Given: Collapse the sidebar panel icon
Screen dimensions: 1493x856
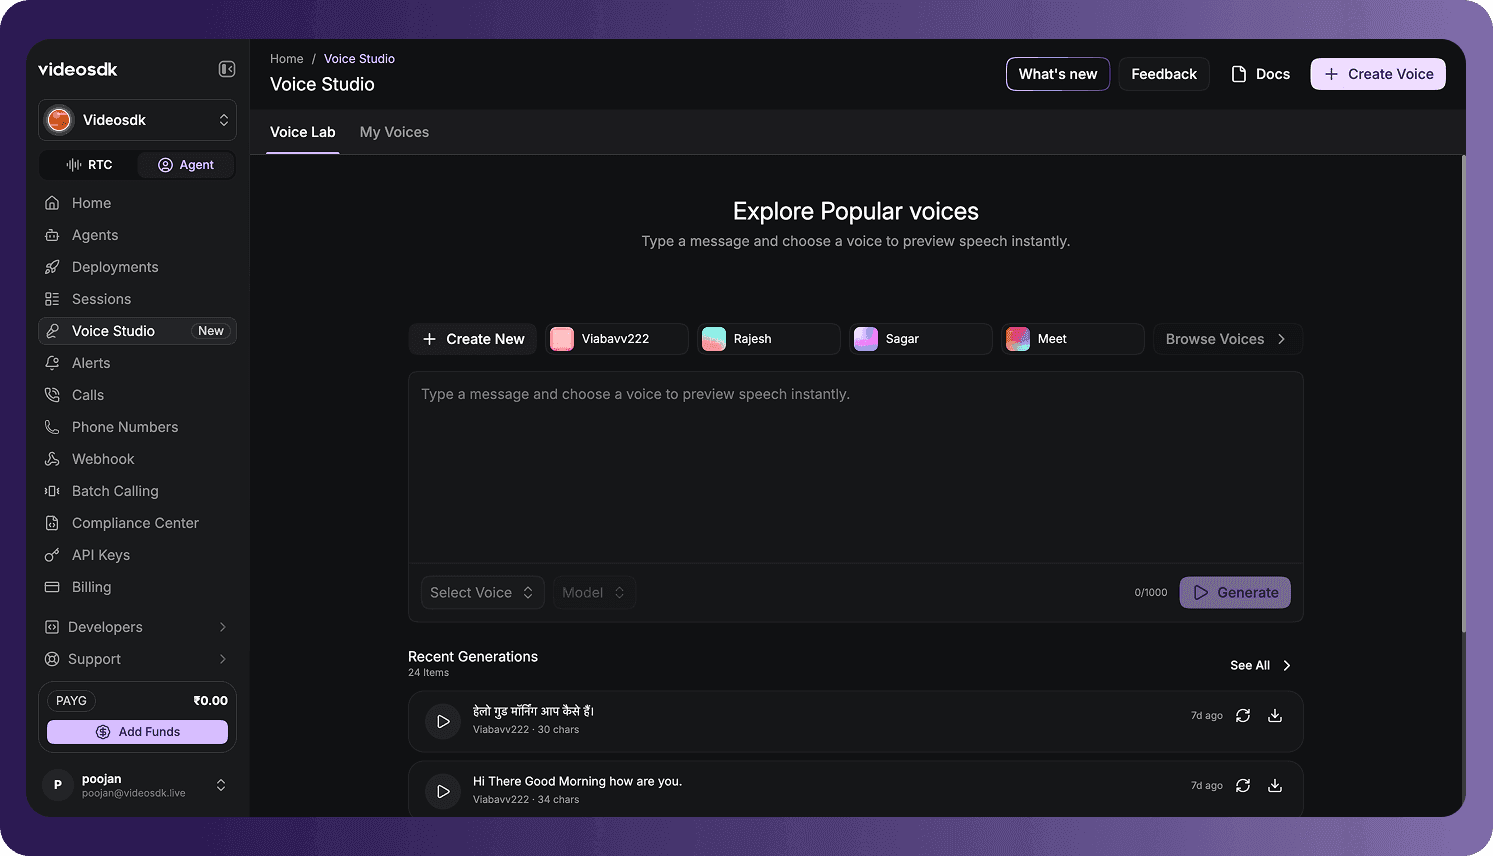Looking at the screenshot, I should pos(227,69).
